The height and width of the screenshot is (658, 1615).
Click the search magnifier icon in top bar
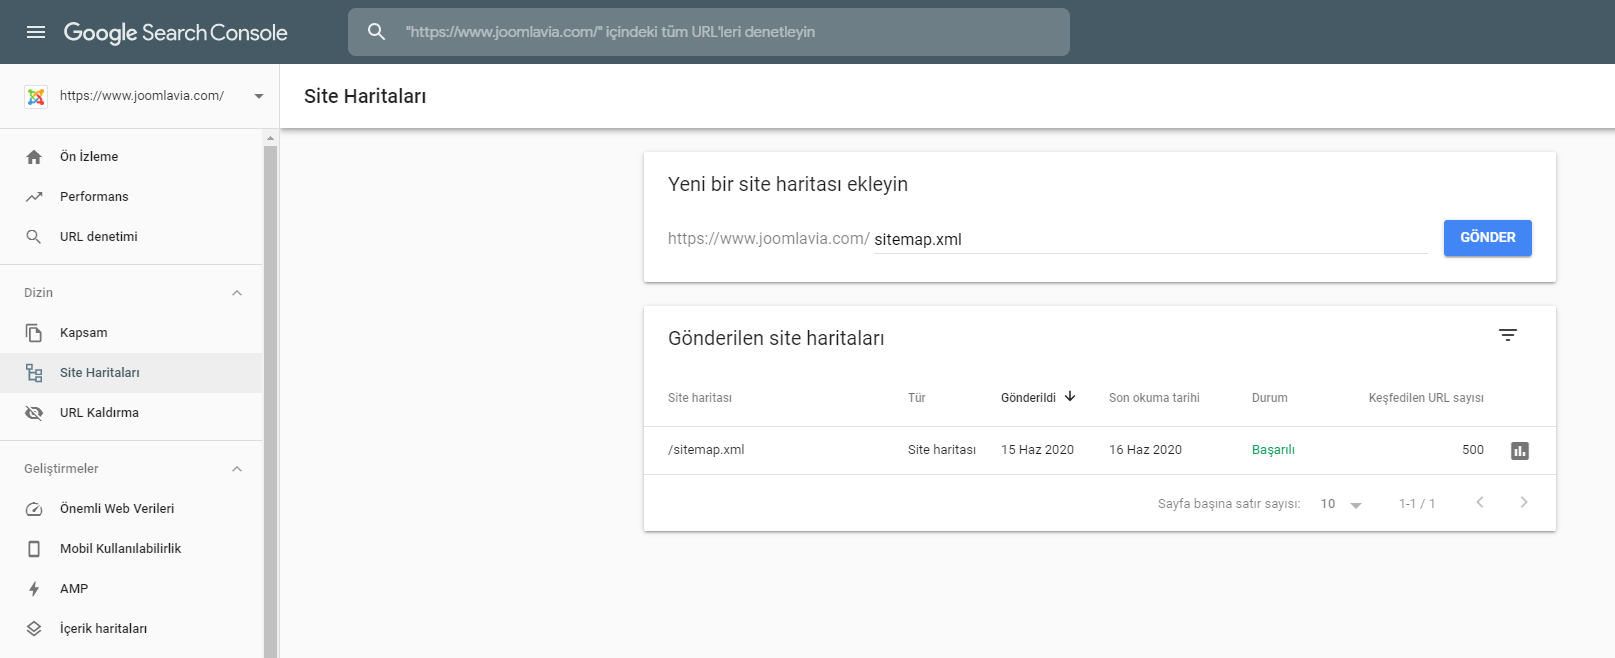click(x=376, y=32)
